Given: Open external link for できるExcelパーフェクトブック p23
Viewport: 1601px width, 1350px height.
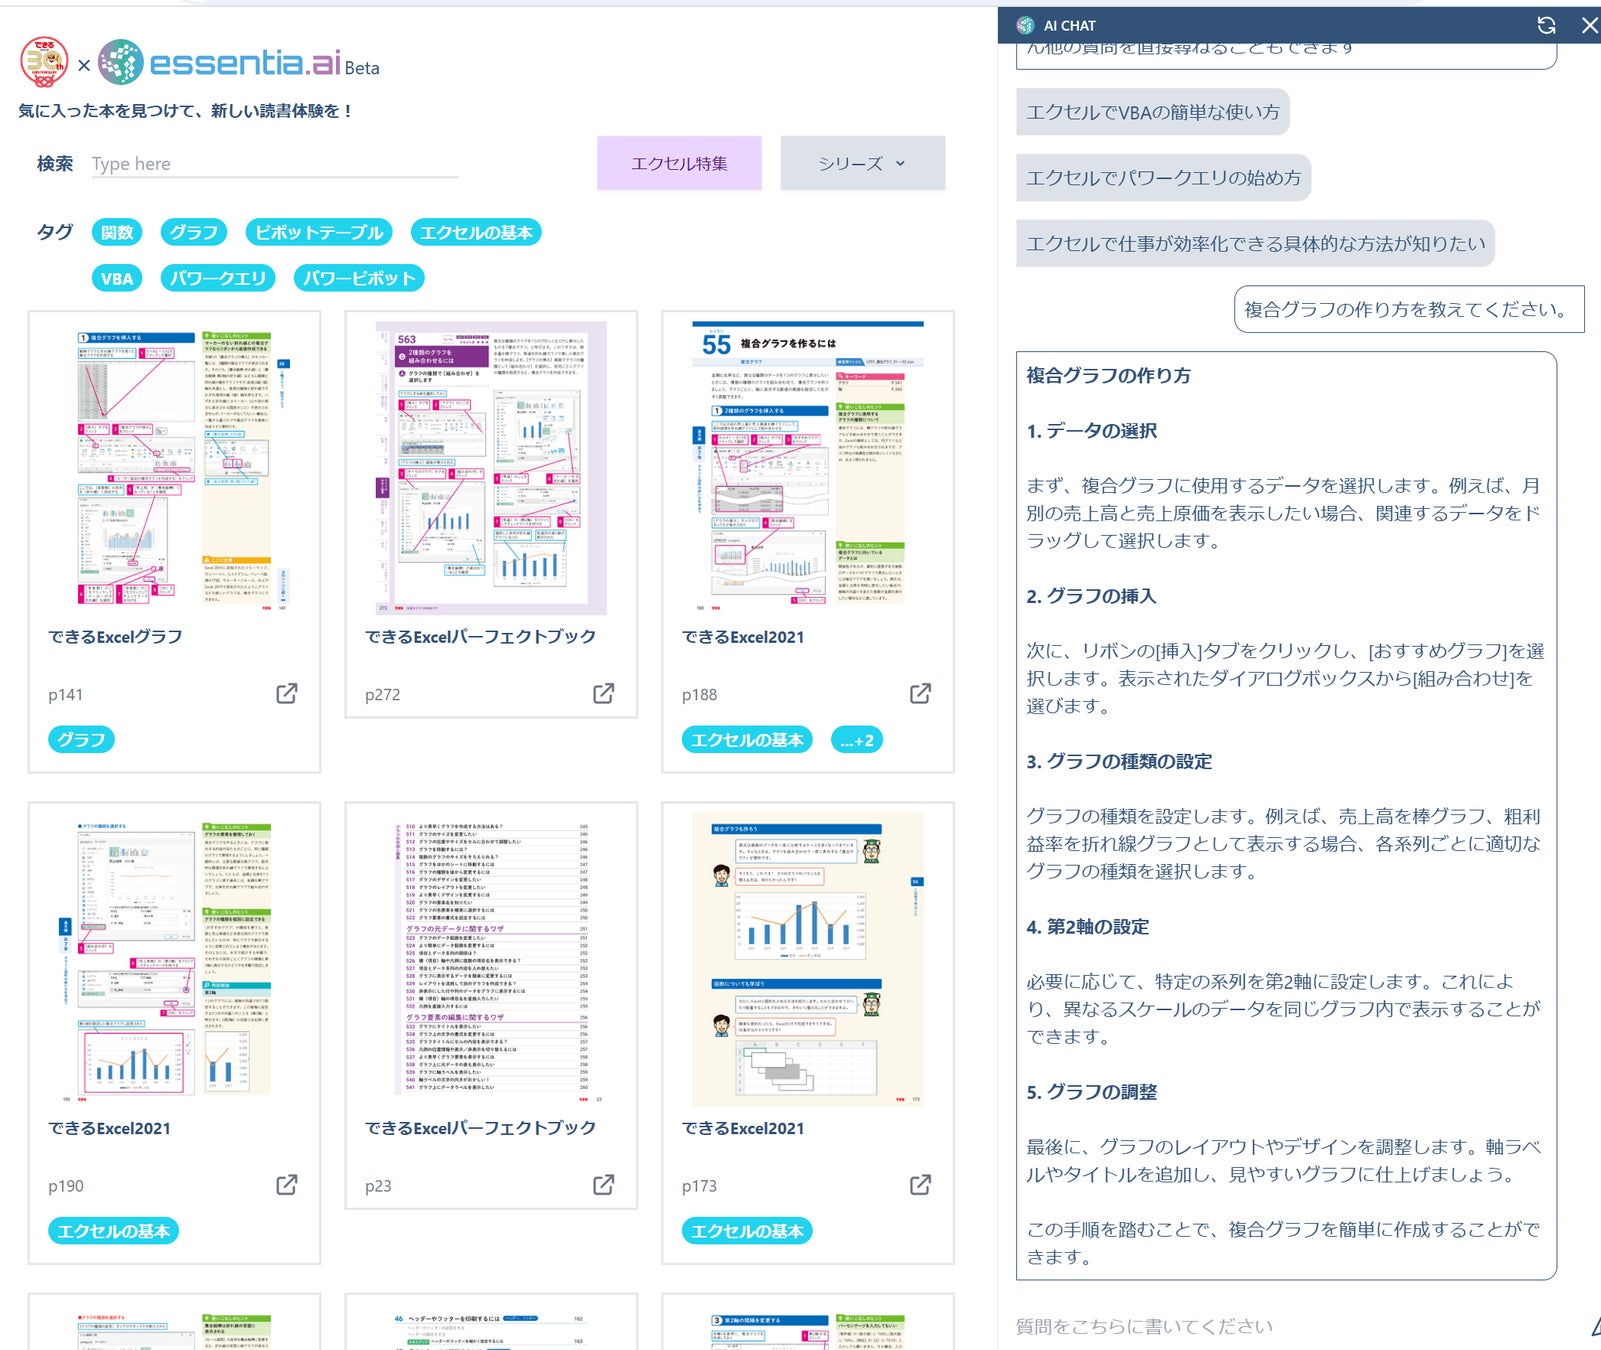Looking at the screenshot, I should [x=604, y=1184].
